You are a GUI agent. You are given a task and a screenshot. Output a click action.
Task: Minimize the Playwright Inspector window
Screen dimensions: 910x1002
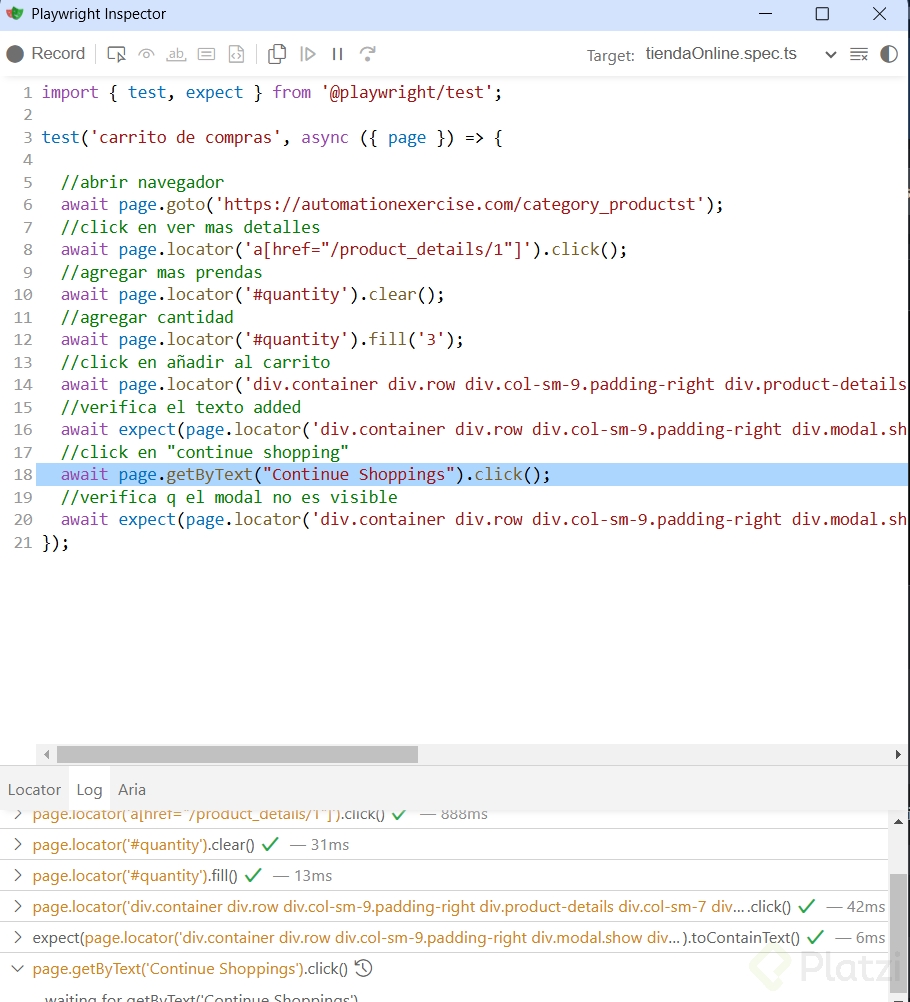[x=766, y=14]
